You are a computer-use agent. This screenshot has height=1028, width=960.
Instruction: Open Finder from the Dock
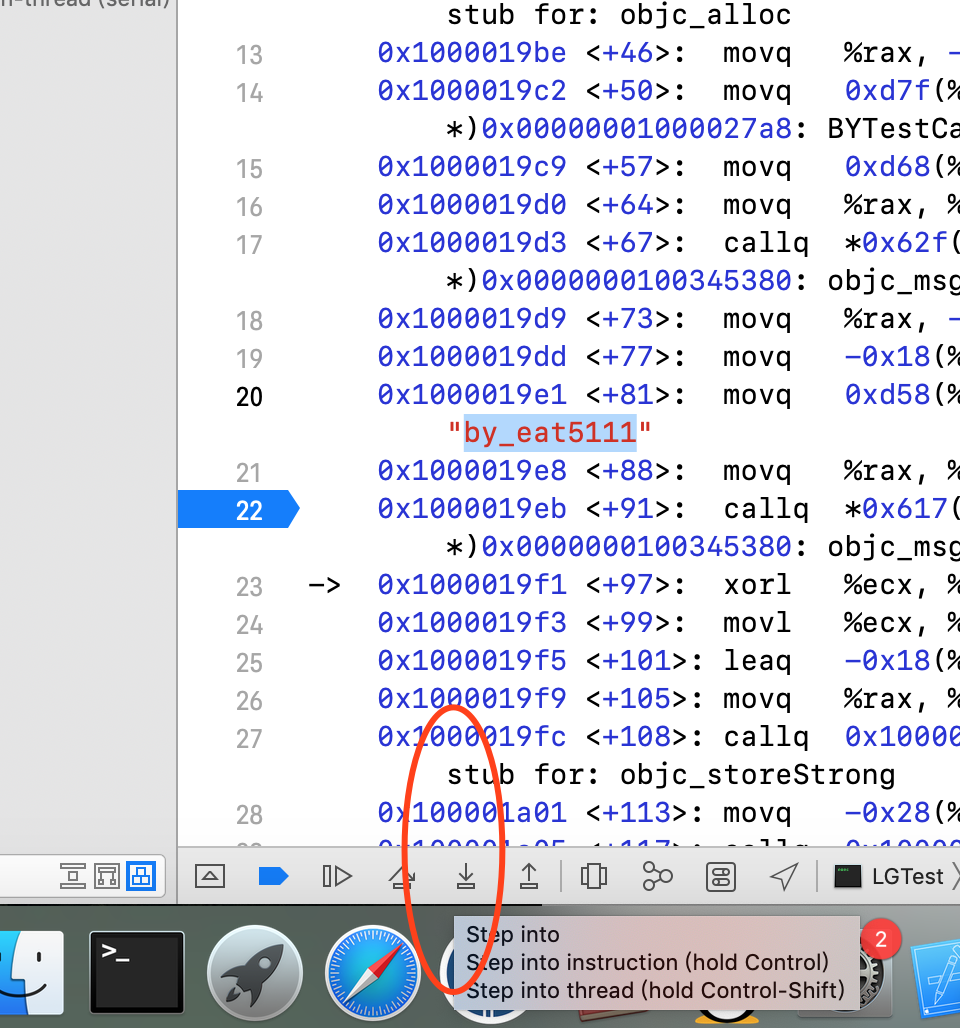click(30, 973)
